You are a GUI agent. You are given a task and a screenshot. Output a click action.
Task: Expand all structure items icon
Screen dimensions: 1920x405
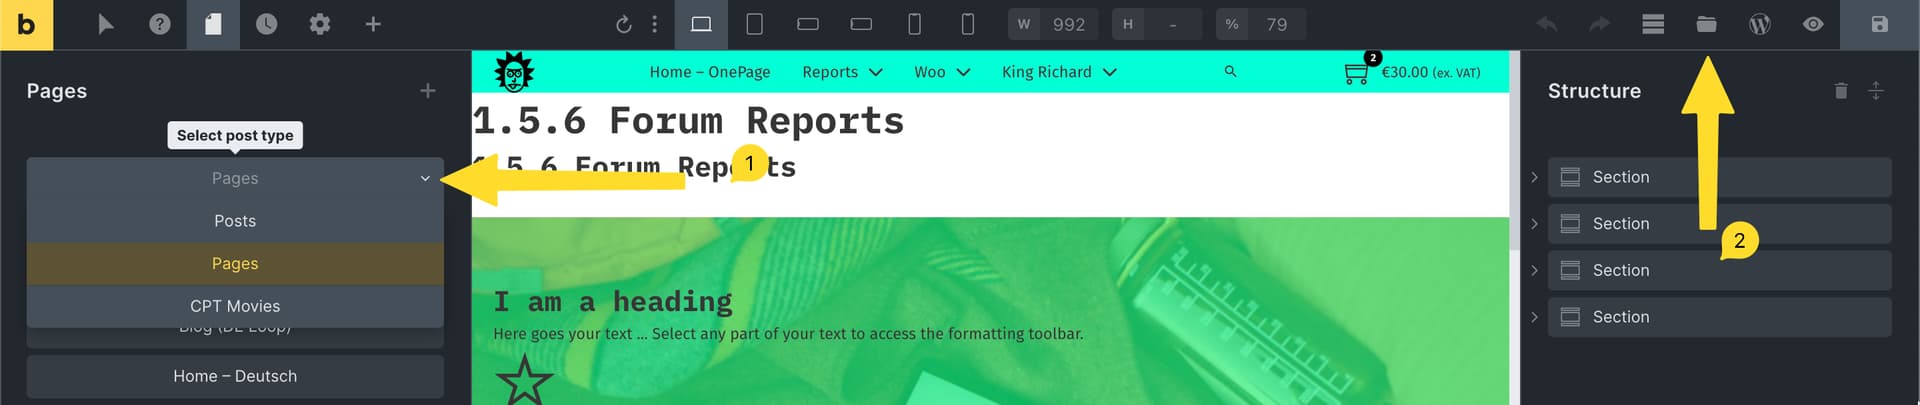(x=1876, y=91)
